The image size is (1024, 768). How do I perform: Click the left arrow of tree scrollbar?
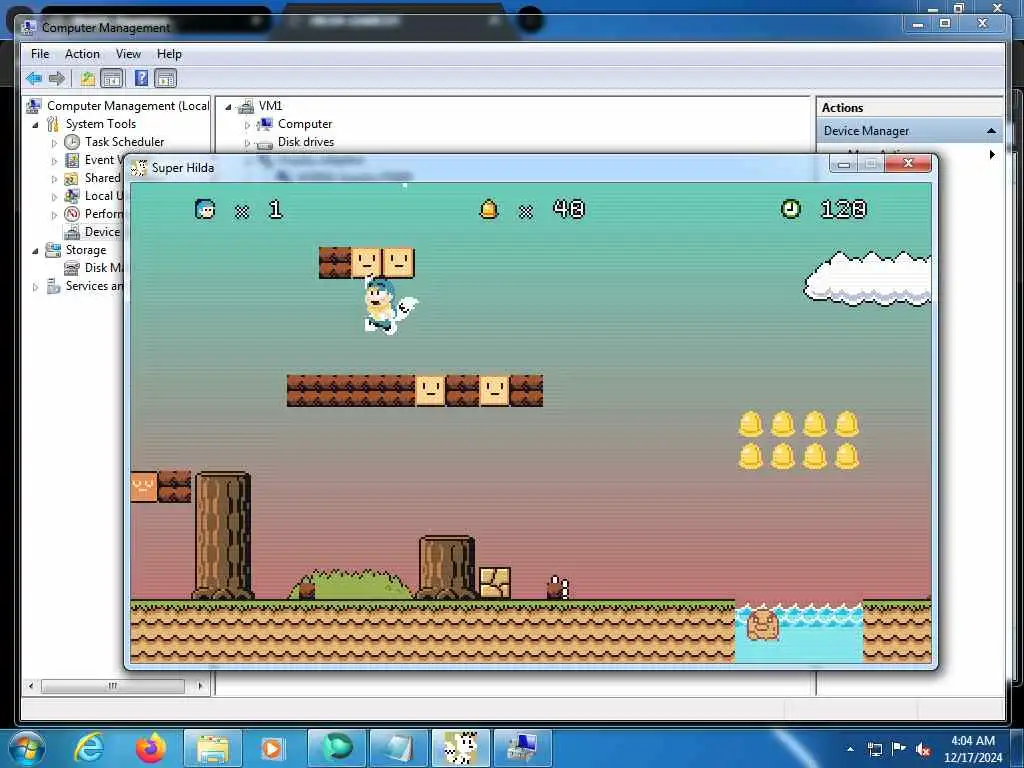pyautogui.click(x=31, y=686)
